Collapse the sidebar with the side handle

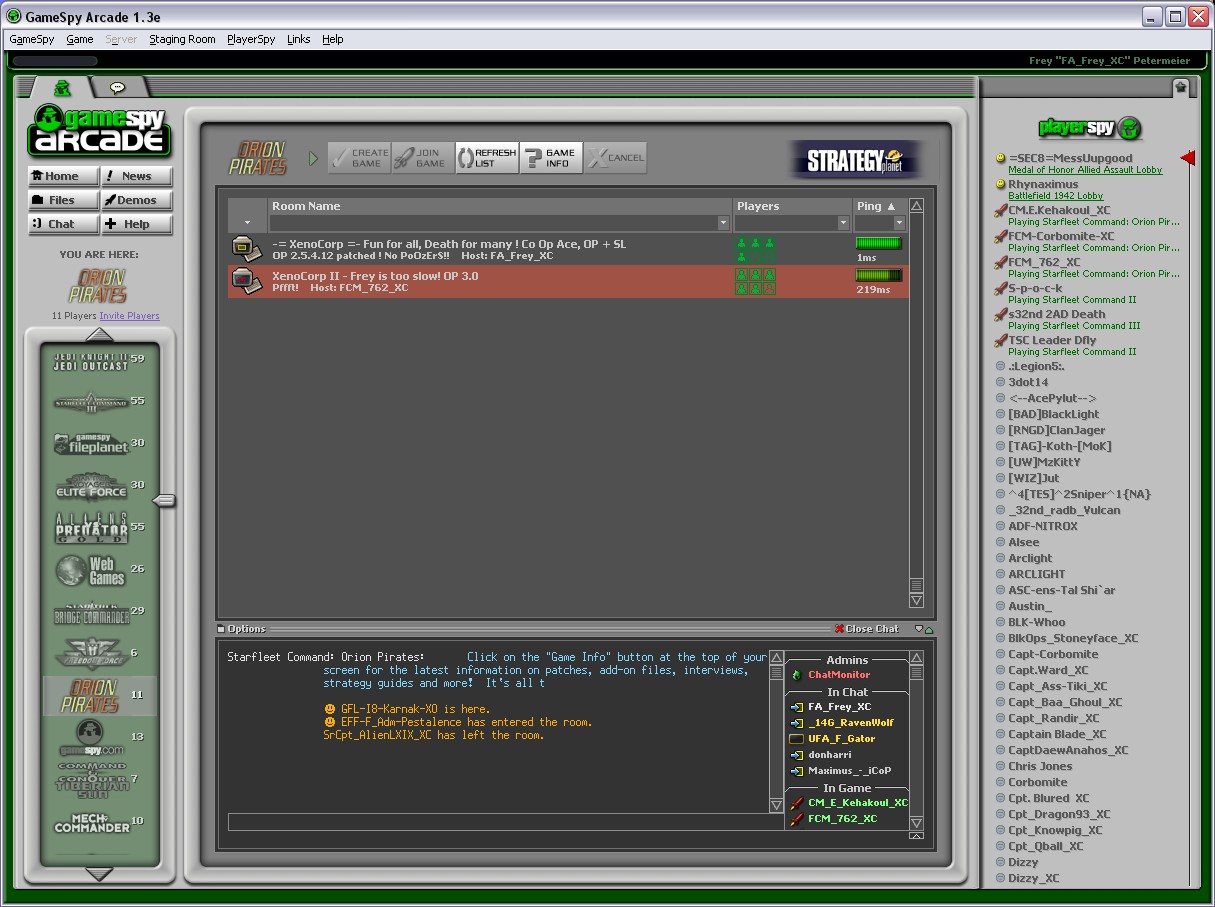click(x=165, y=500)
